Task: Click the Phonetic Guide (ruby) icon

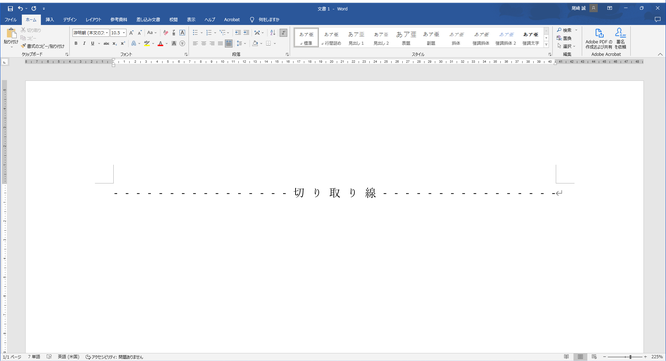Action: (x=174, y=33)
